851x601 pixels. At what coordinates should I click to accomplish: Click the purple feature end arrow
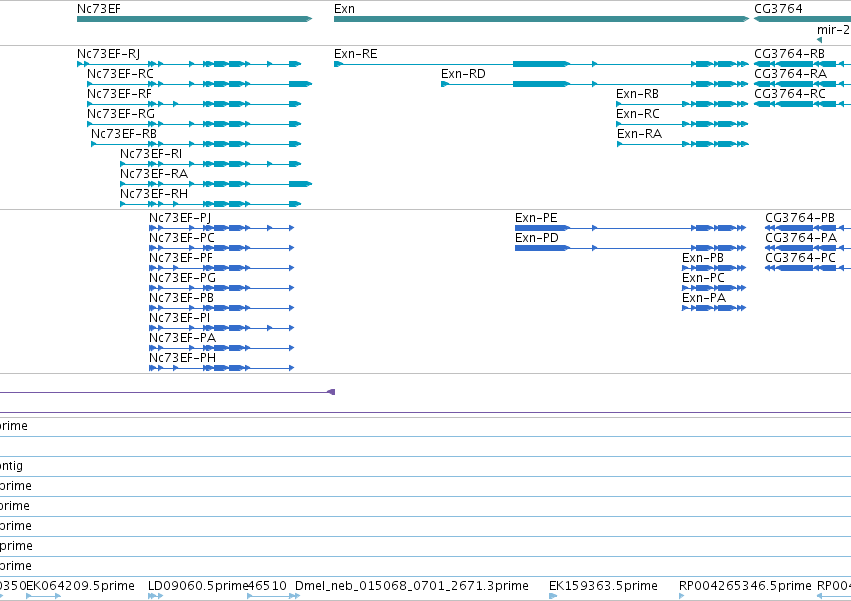[331, 392]
